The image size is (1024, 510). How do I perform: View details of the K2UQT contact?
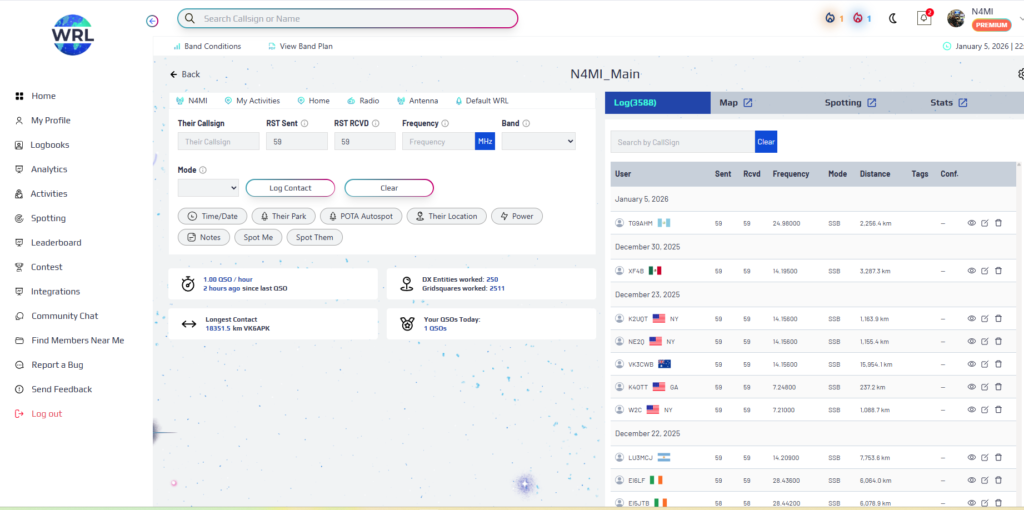[971, 319]
